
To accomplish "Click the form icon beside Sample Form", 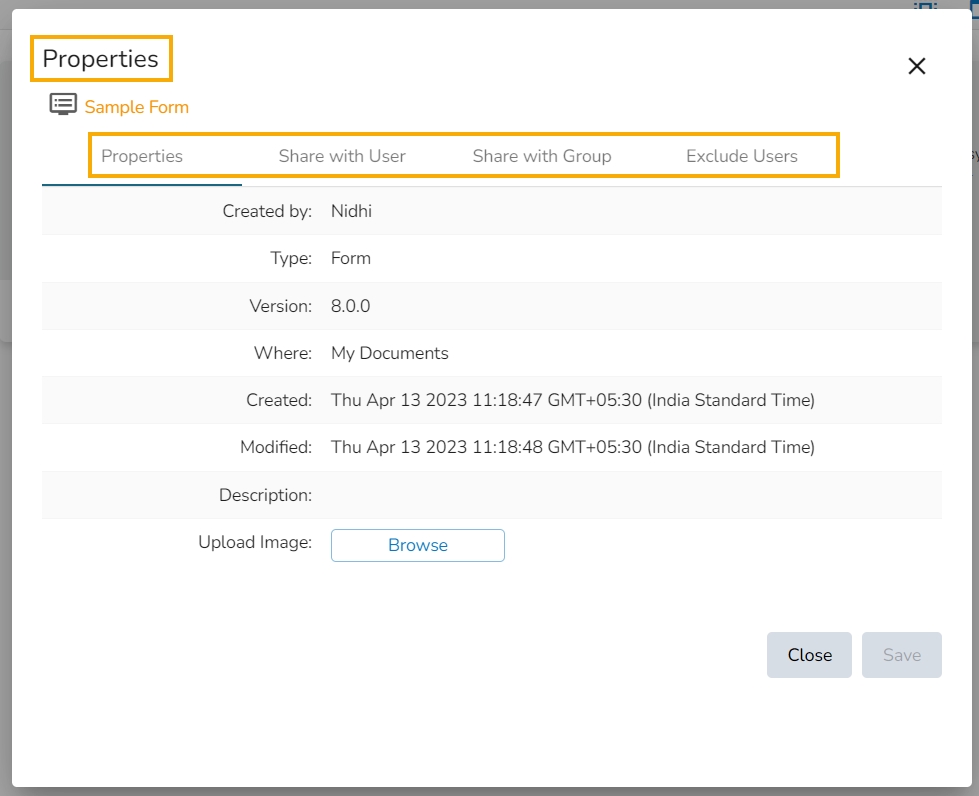I will (63, 104).
